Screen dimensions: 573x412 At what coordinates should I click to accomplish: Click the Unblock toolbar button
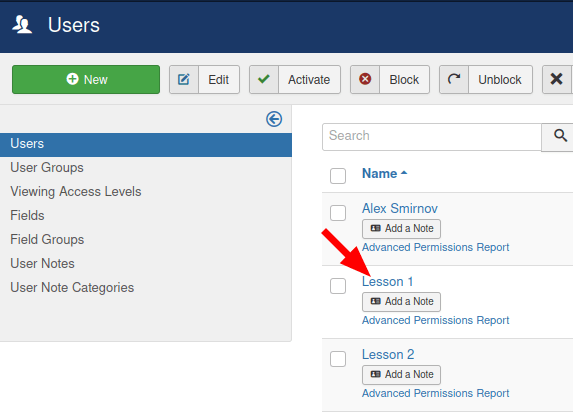click(486, 80)
